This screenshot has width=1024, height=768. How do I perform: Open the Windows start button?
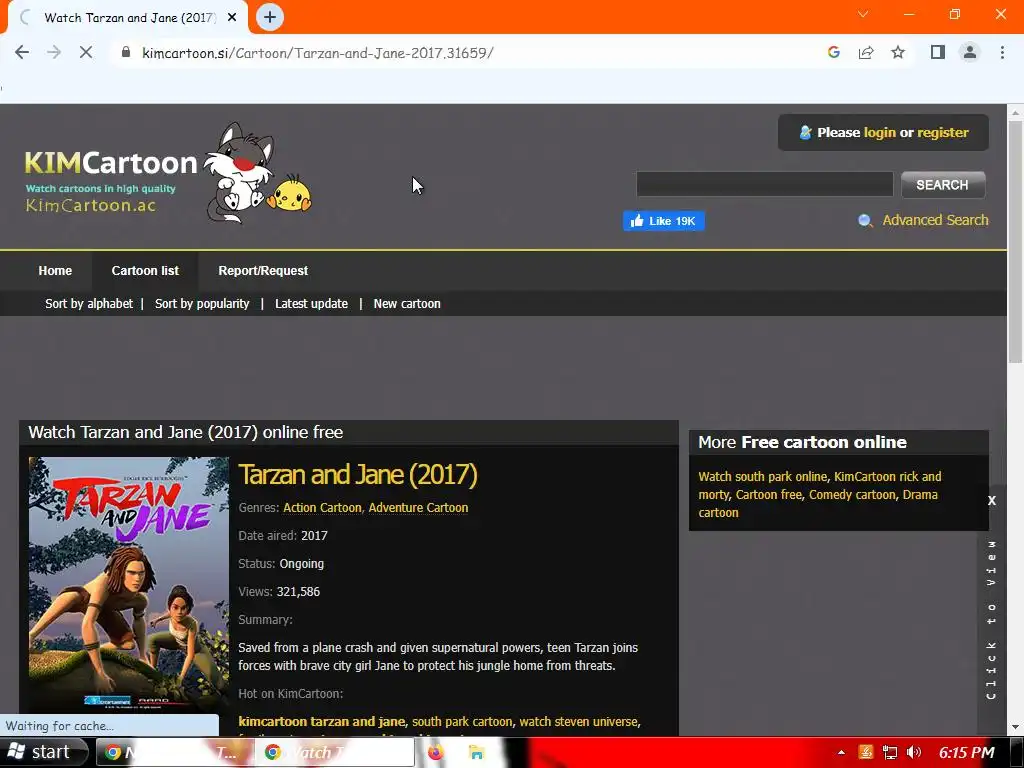(43, 752)
